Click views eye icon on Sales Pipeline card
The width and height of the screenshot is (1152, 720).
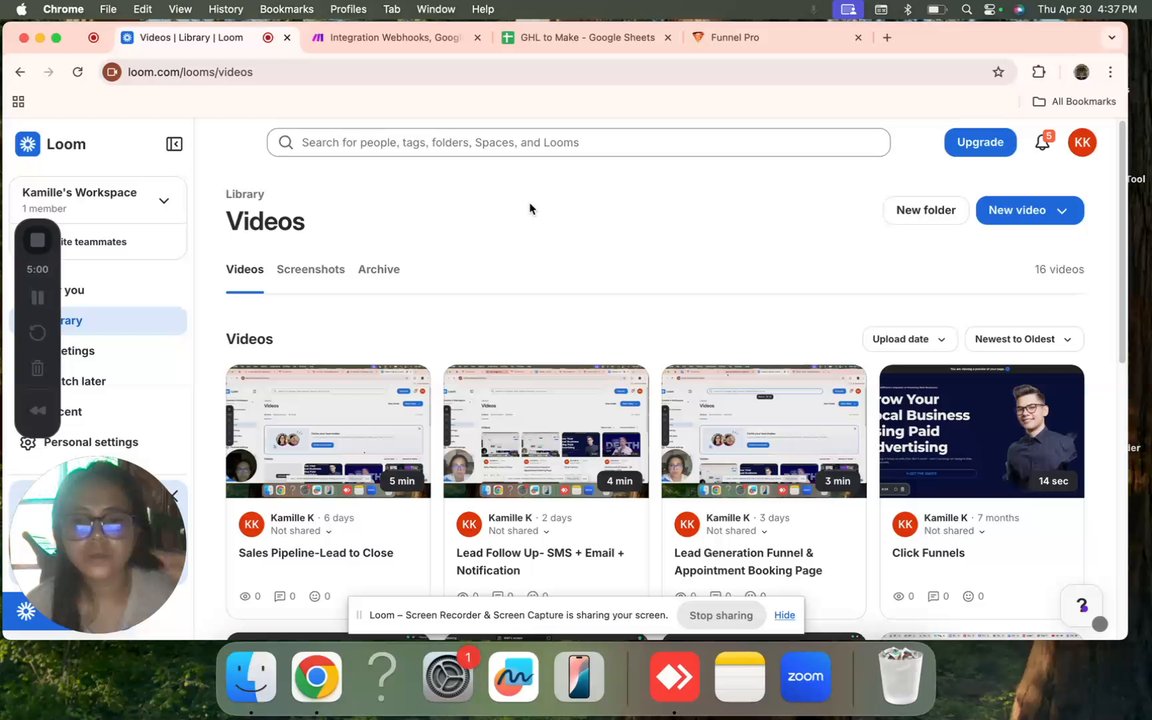[245, 597]
